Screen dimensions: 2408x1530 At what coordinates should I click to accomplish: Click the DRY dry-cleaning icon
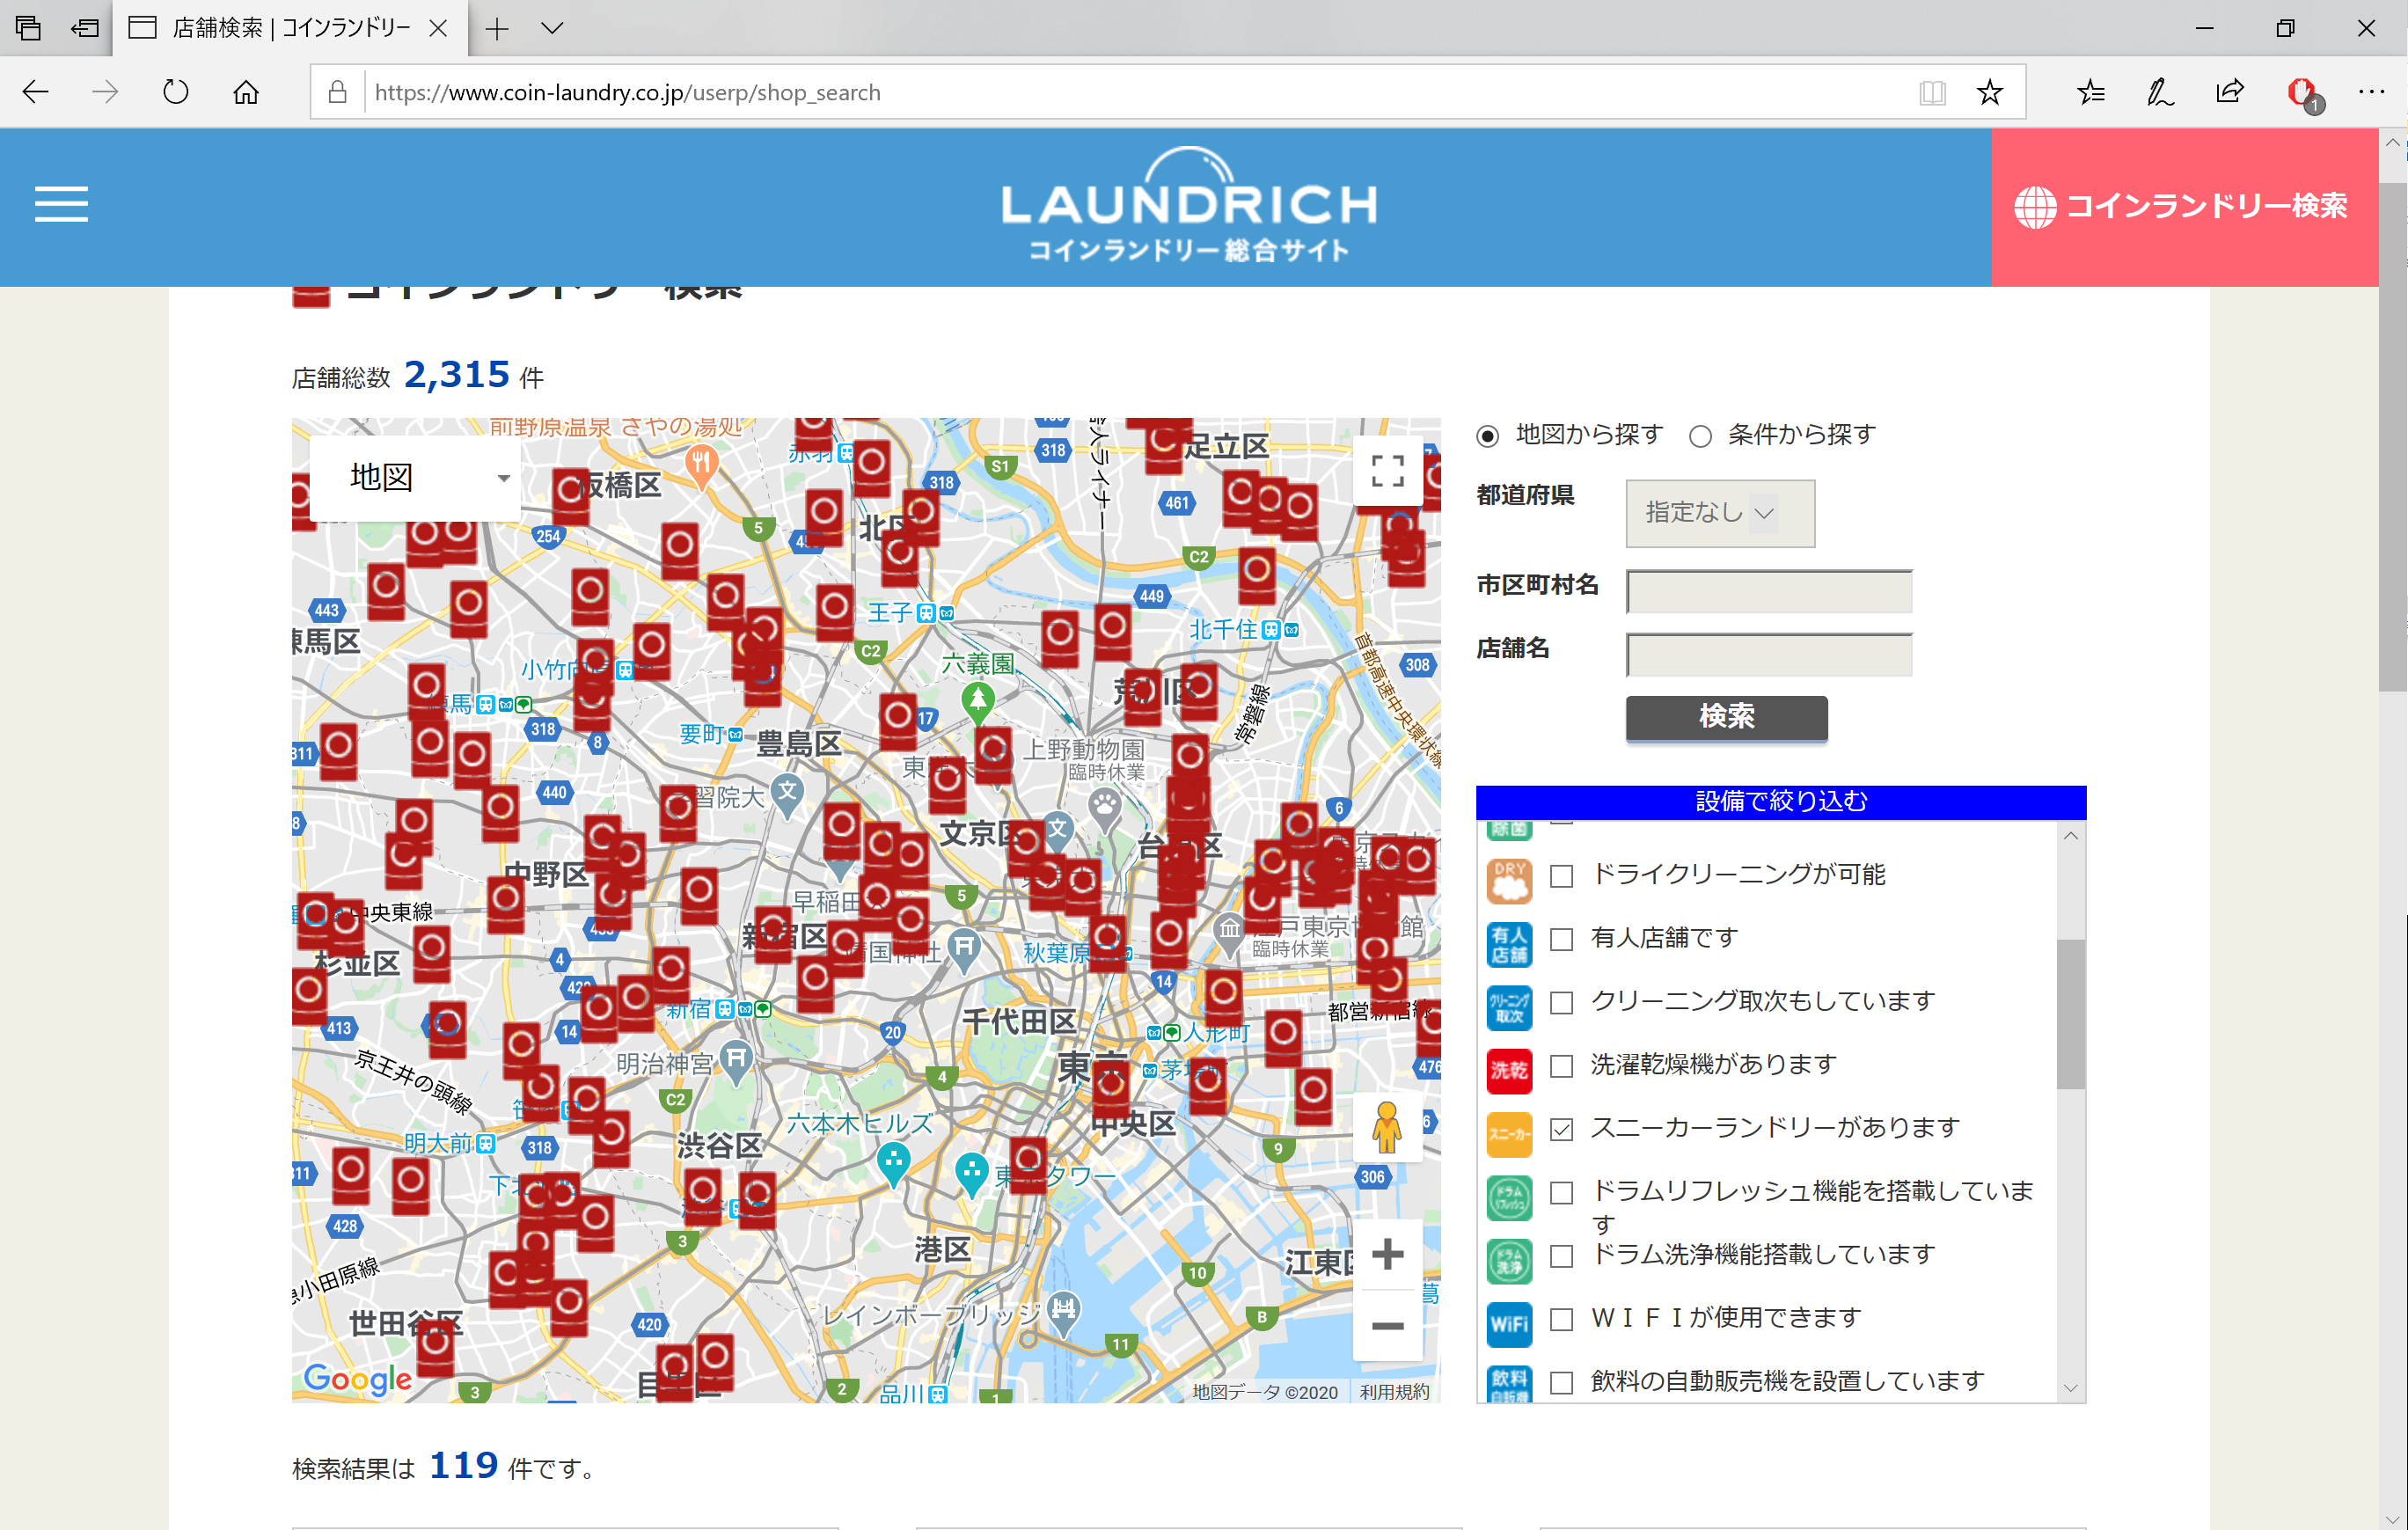point(1509,881)
